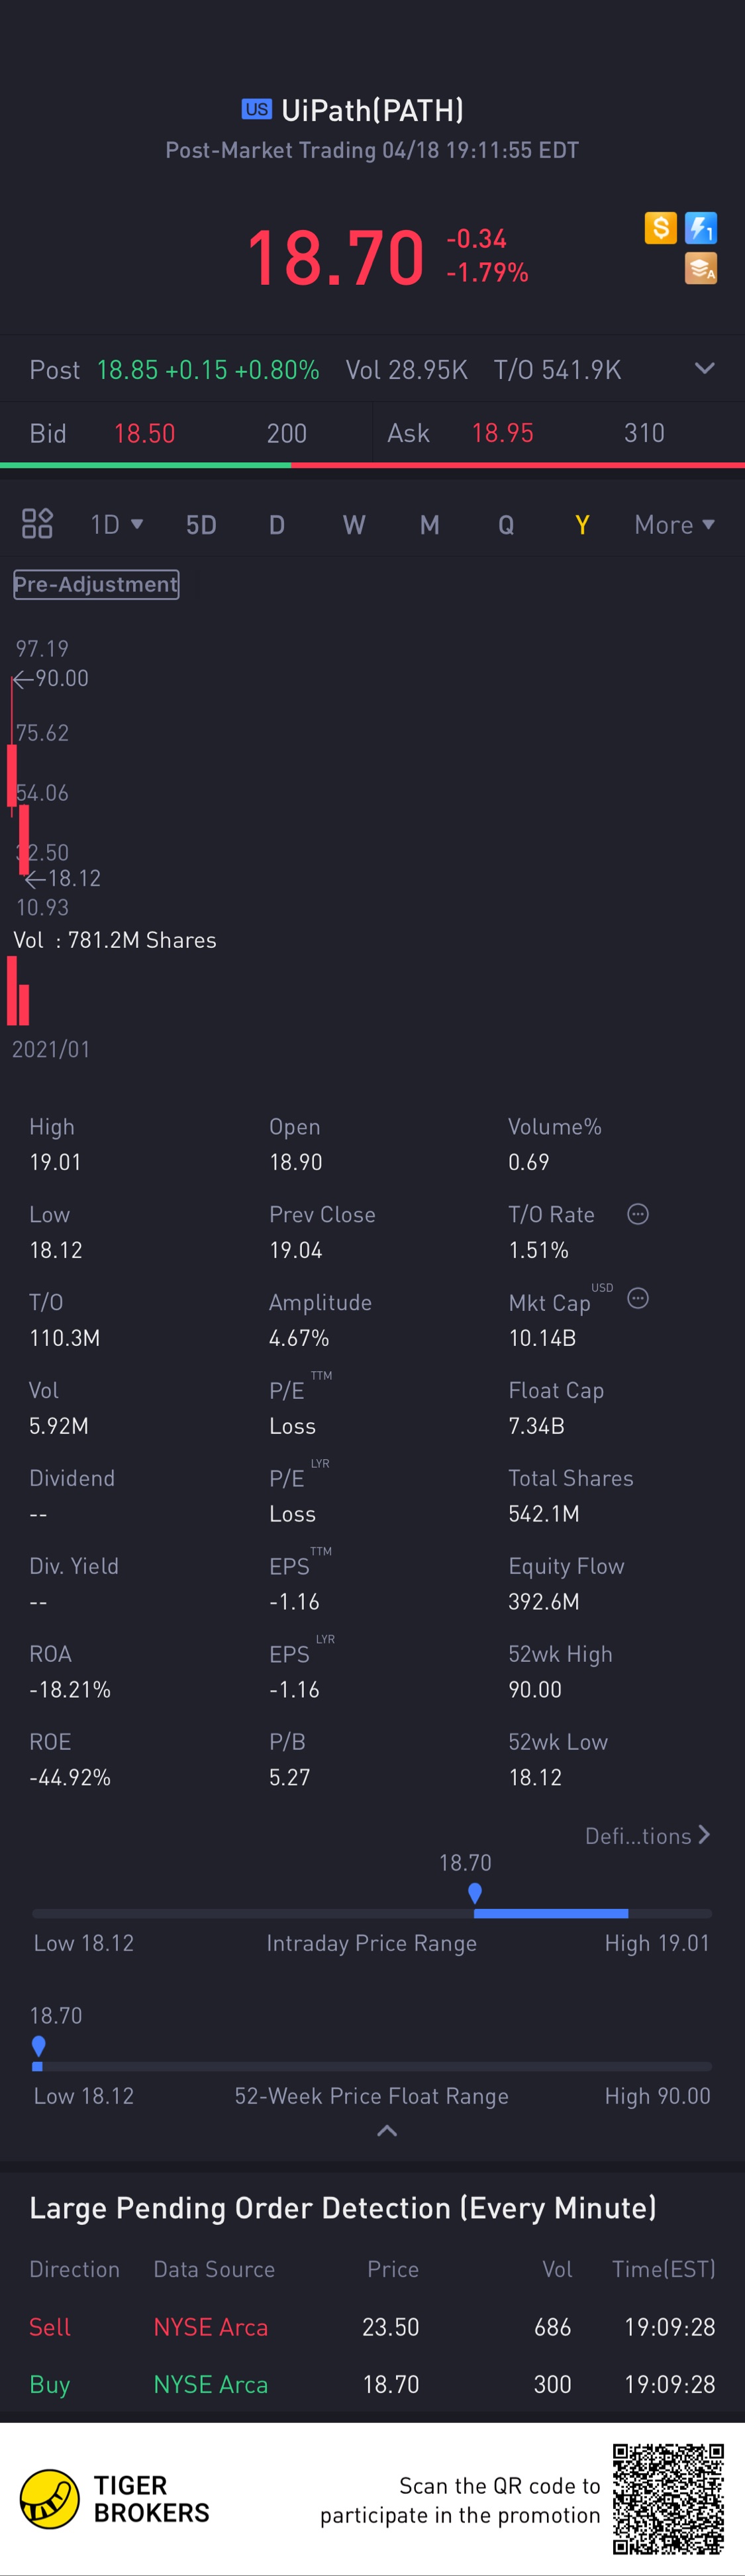Tap the blue lightning bolt icon
Viewport: 745px width, 2576px height.
click(x=701, y=228)
